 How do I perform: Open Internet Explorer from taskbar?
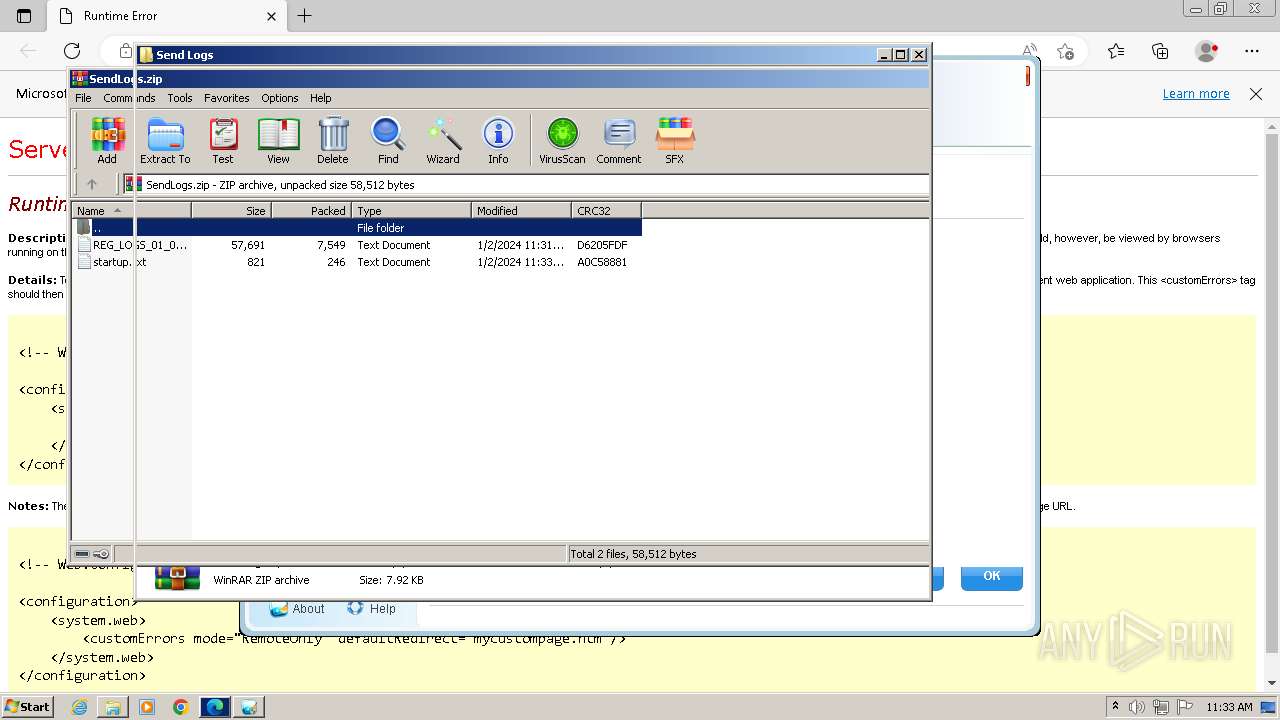click(x=79, y=707)
